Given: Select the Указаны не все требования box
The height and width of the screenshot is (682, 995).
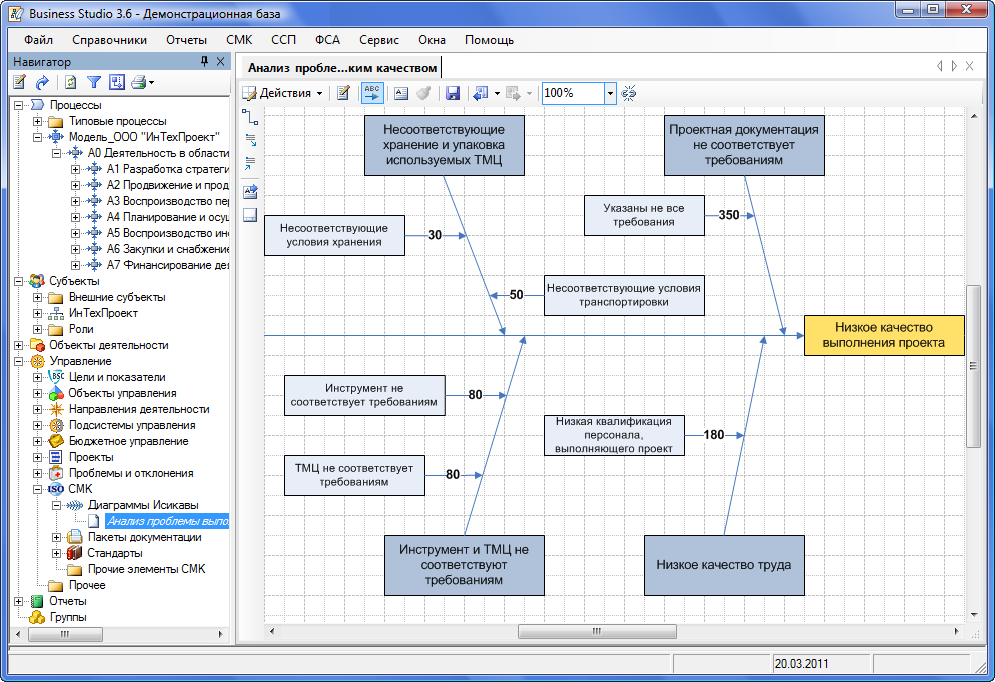Looking at the screenshot, I should (644, 215).
